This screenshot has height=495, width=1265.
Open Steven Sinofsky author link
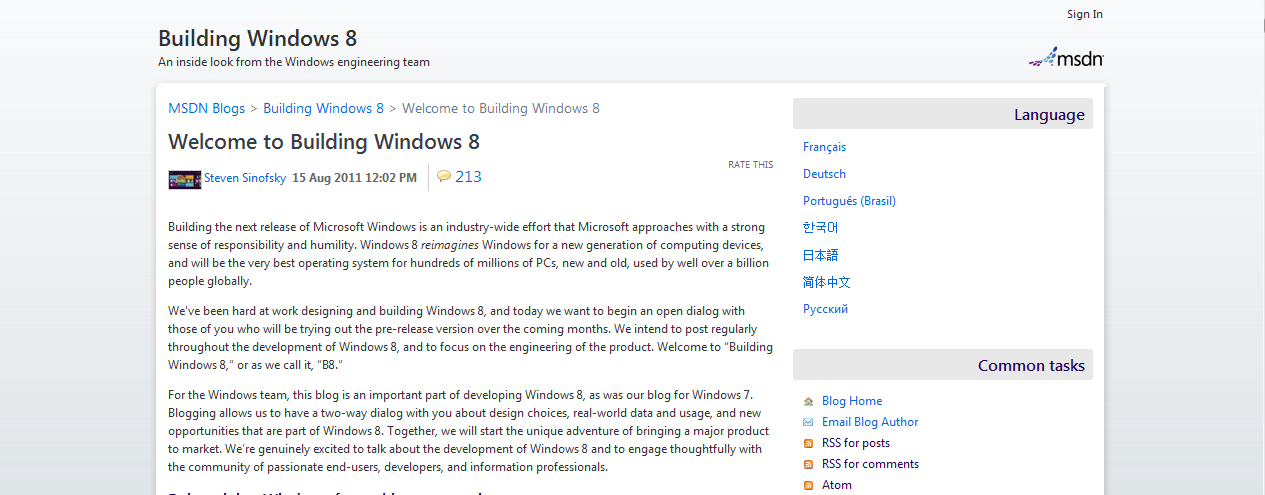(244, 178)
